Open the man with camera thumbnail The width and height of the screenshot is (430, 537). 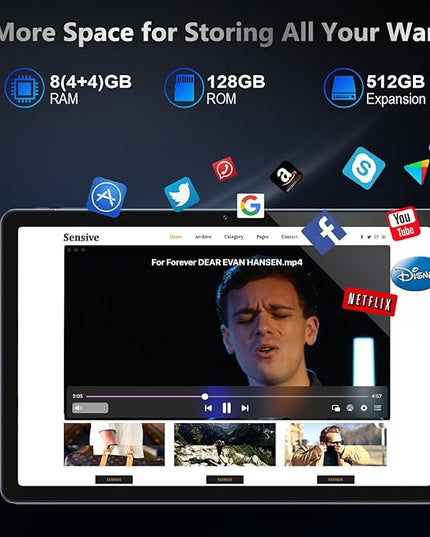[x=335, y=445]
